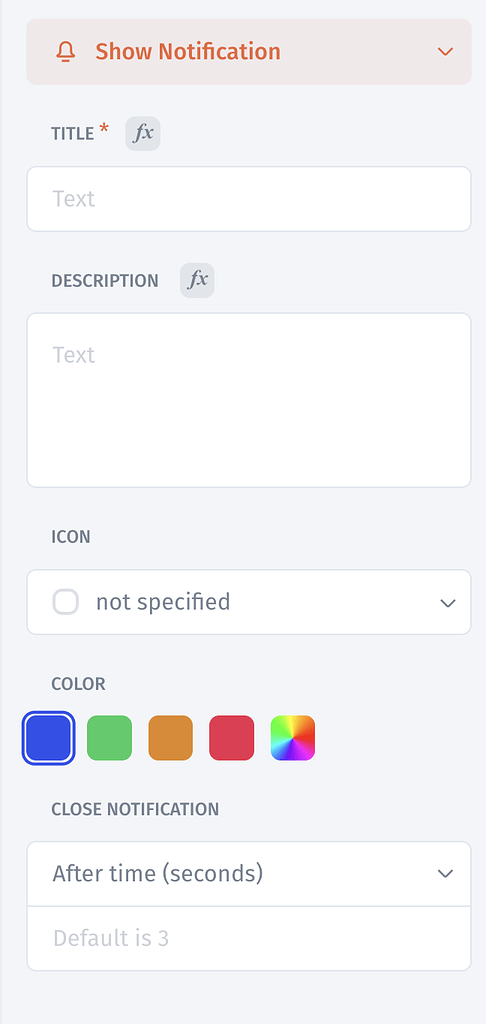
Task: Click the Default is 3 seconds field
Action: tap(249, 938)
